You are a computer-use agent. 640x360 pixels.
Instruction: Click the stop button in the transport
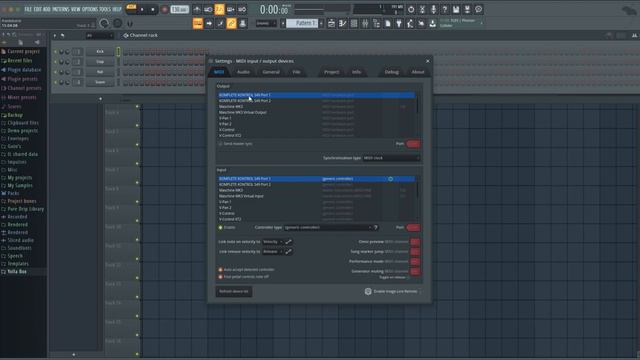coord(153,9)
